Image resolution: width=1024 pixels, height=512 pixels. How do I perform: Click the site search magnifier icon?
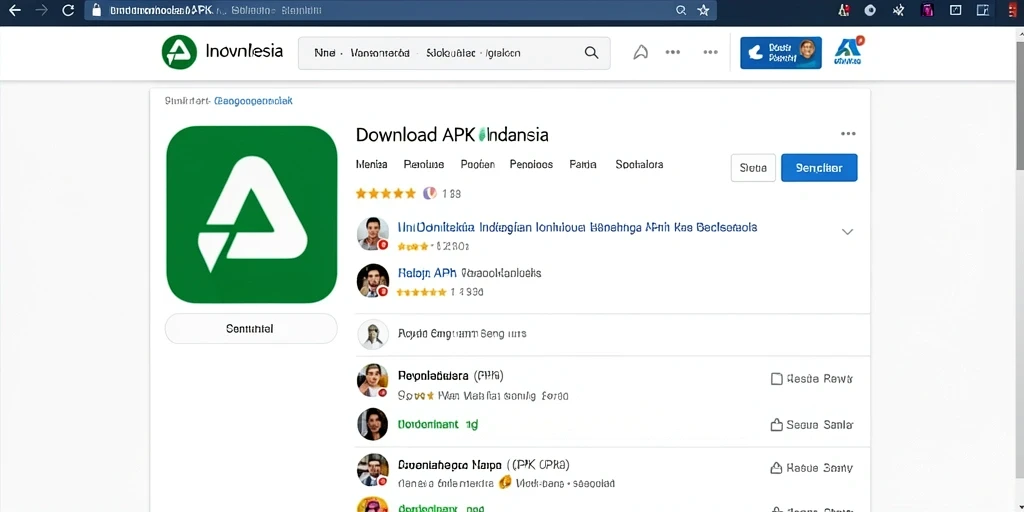point(592,53)
